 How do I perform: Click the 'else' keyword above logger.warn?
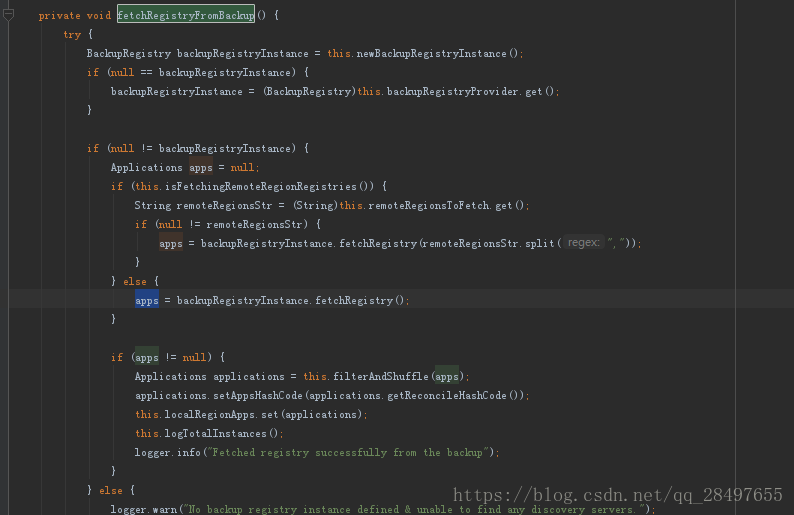point(111,491)
